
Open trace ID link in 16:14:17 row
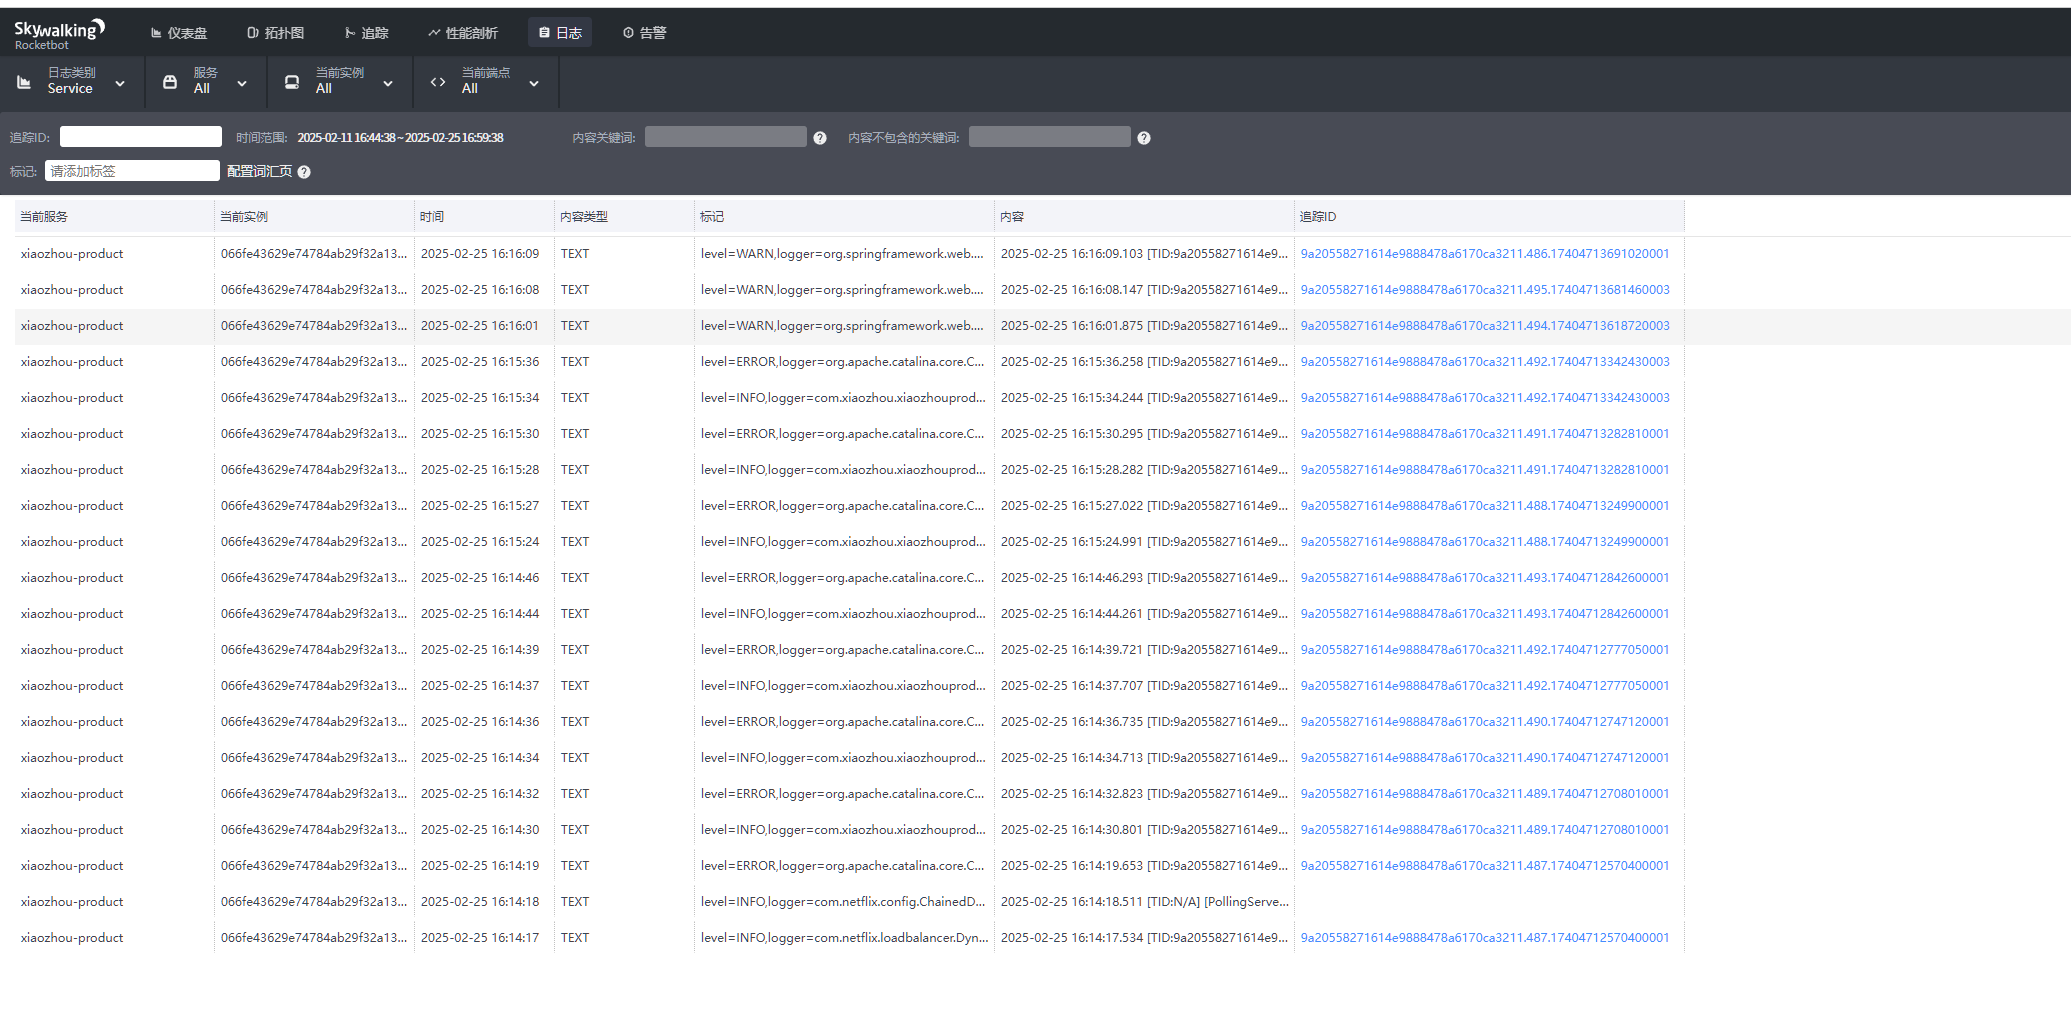coord(1485,938)
